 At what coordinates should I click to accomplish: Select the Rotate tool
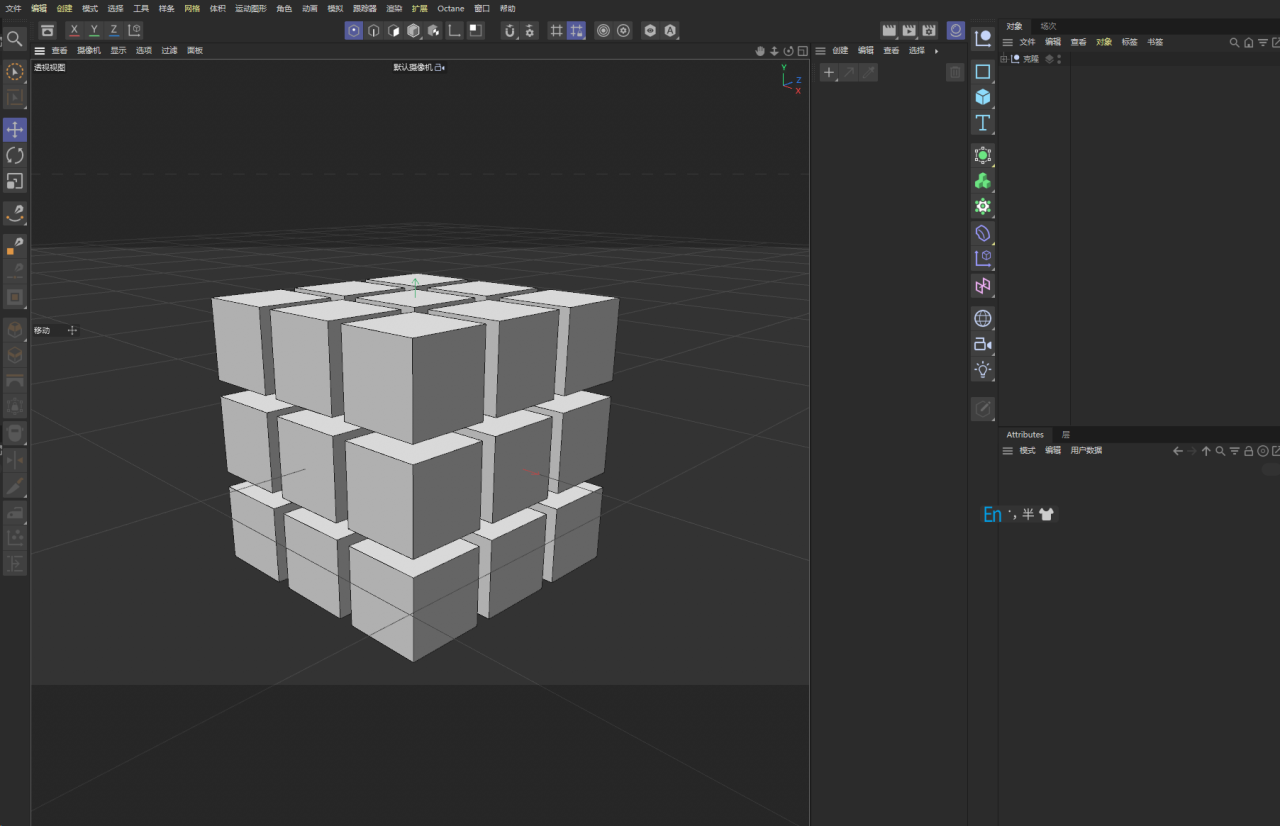click(14, 155)
